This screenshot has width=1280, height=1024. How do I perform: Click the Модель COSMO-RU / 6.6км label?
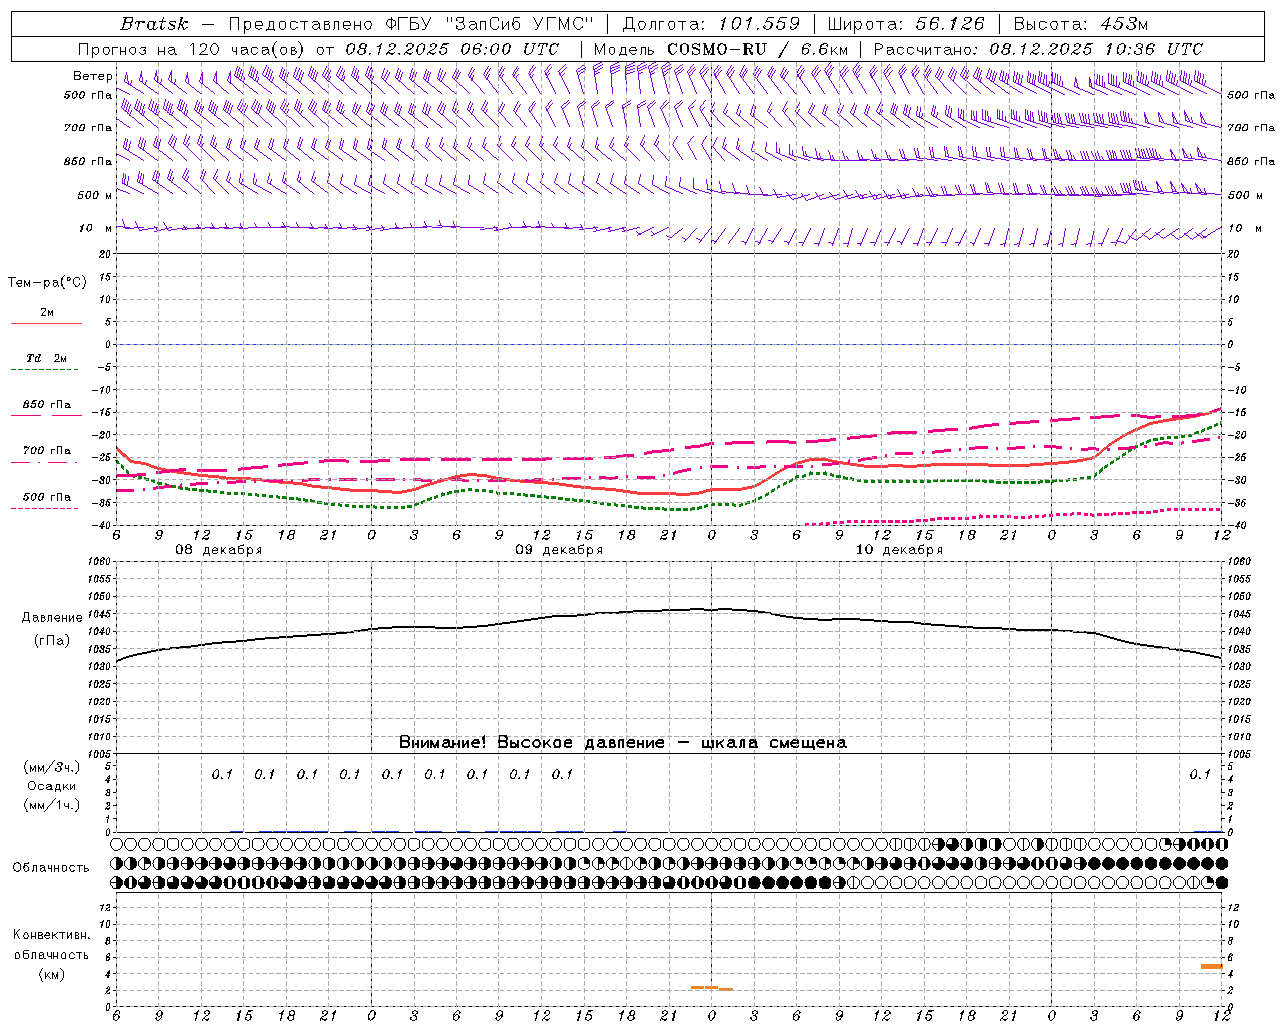721,49
